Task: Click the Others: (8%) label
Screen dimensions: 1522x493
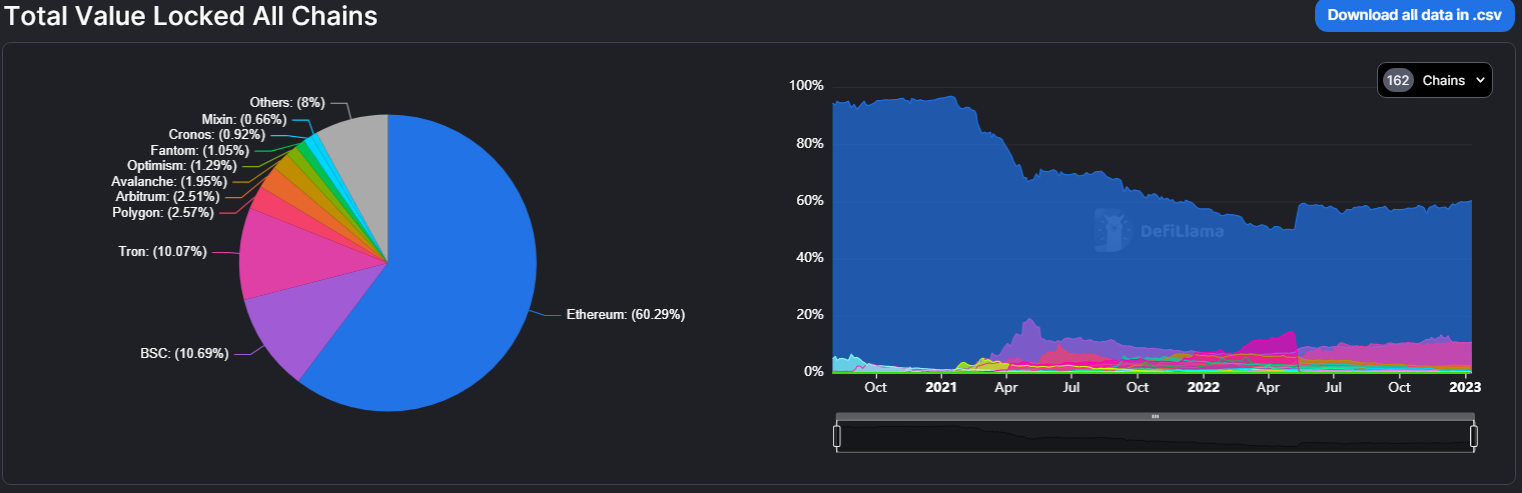Action: click(x=287, y=102)
